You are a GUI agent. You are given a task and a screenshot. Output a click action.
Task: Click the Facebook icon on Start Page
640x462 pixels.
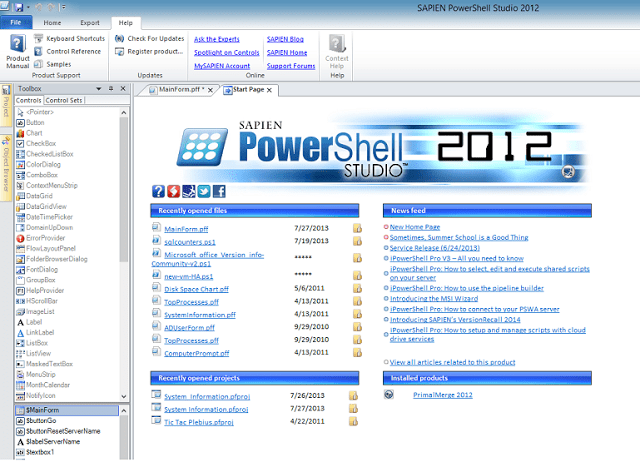(x=219, y=191)
